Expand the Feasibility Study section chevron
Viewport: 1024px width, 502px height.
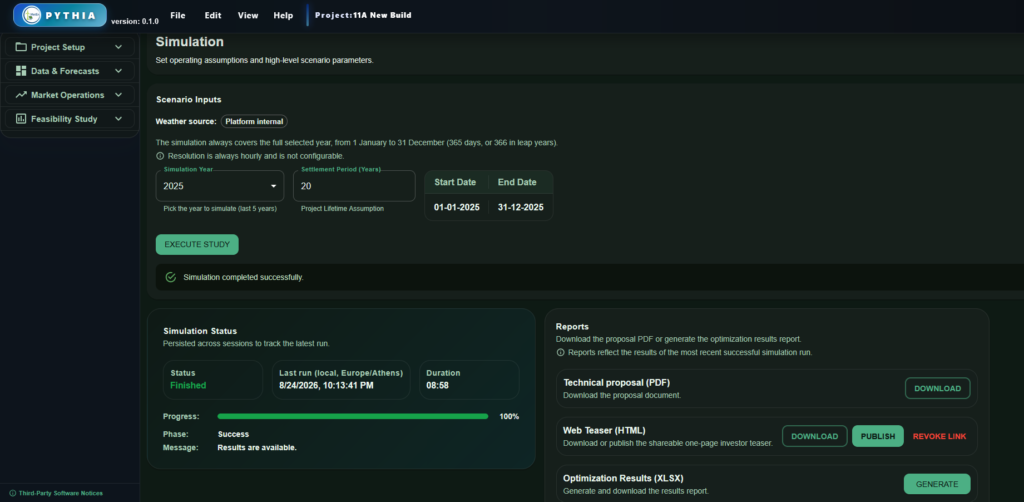point(118,119)
